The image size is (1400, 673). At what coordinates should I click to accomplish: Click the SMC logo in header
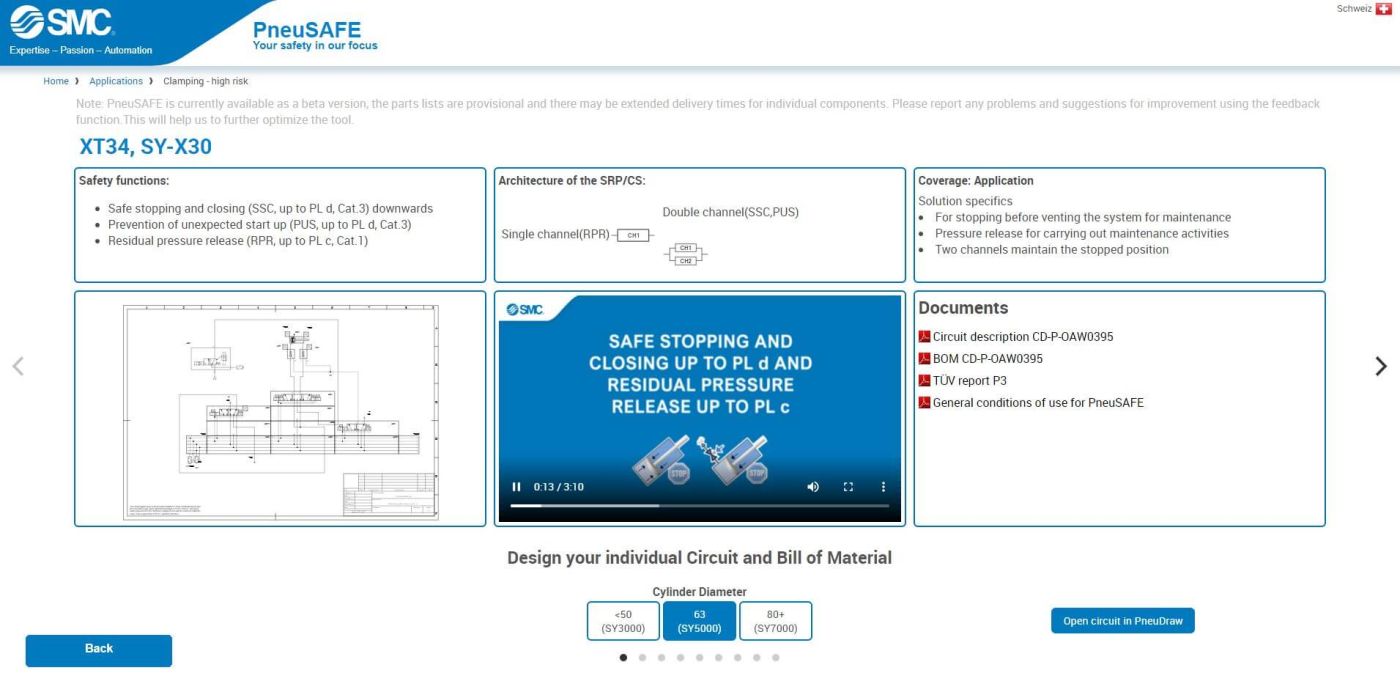click(62, 22)
